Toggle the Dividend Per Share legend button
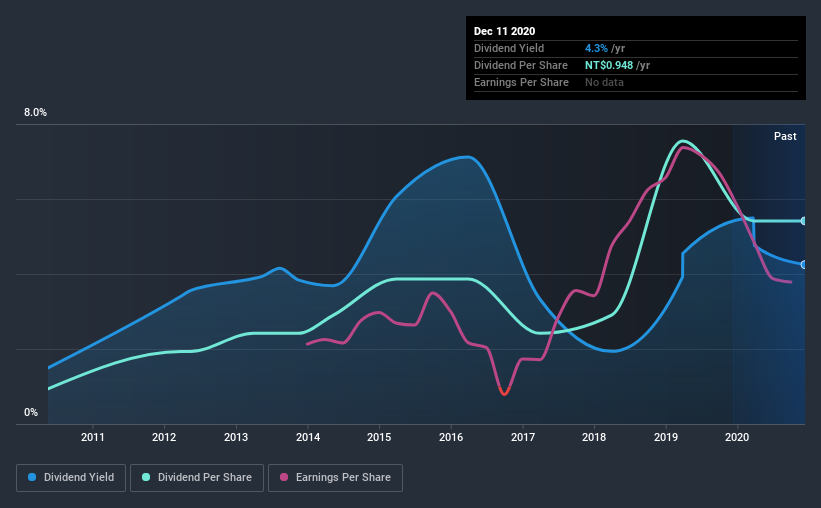 (197, 478)
